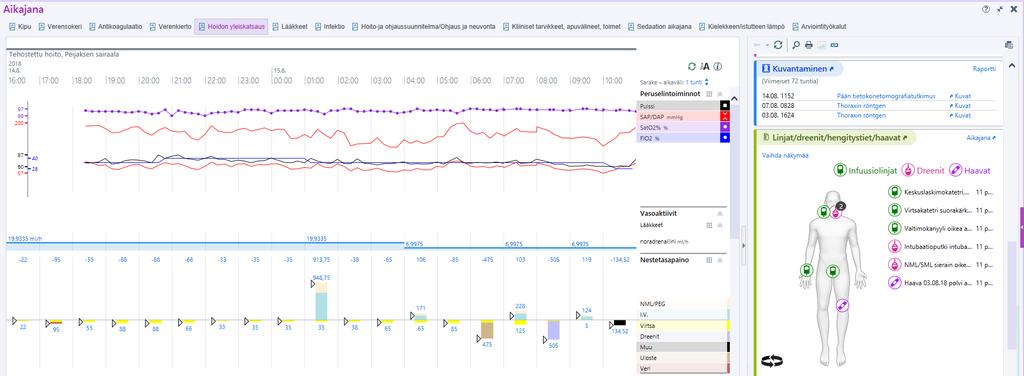
Task: Click the info icon above the chart legend
Action: click(718, 67)
